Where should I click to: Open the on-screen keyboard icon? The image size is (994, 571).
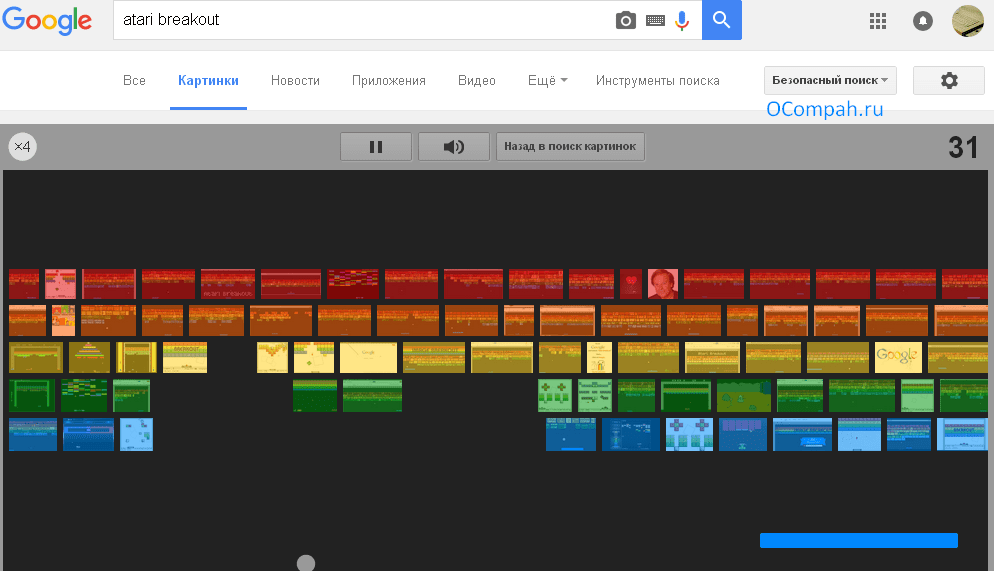click(655, 21)
